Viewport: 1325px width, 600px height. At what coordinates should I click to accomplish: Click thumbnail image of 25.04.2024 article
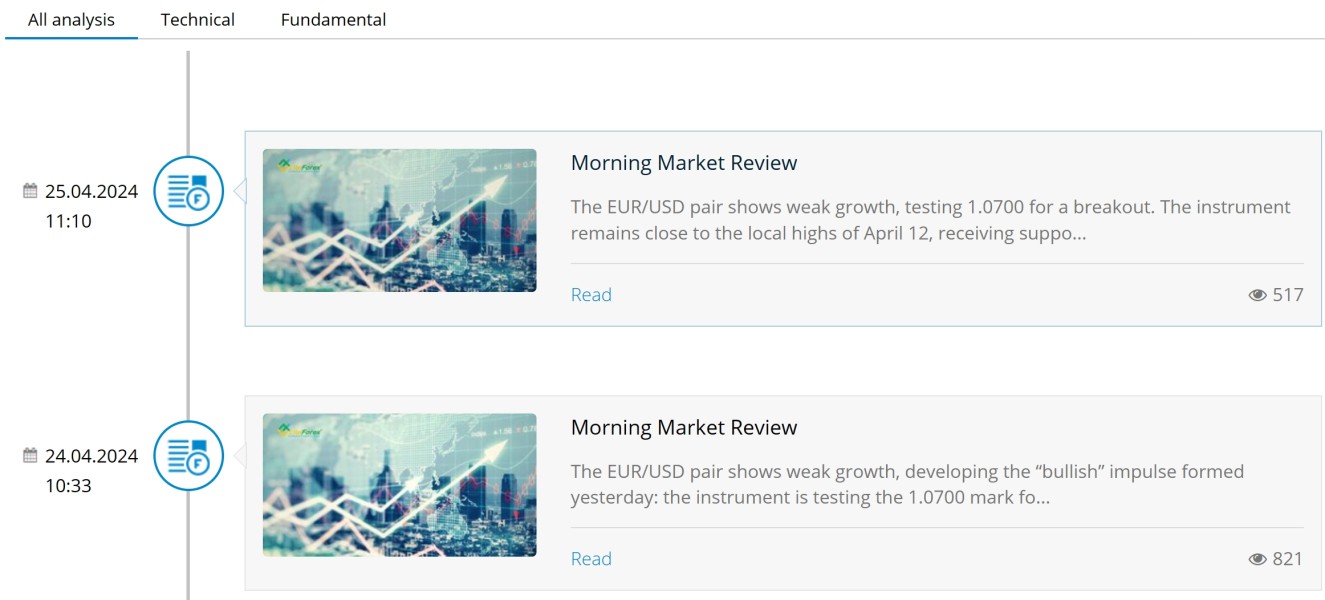[399, 221]
